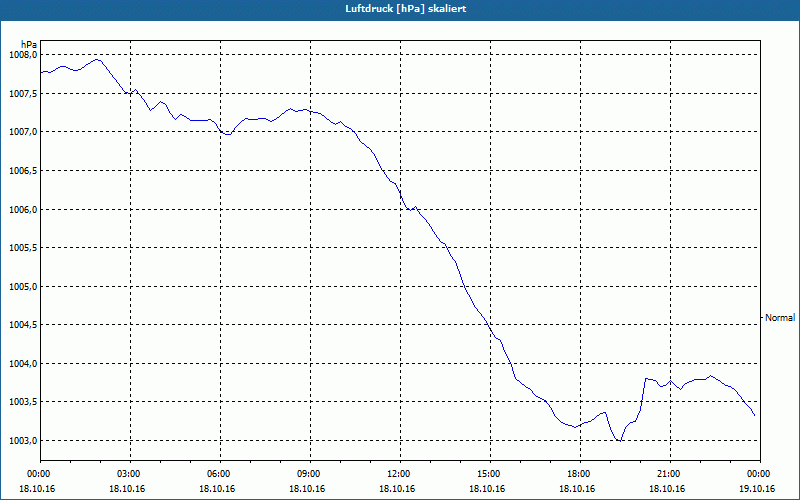Click the 15:00 time label

coord(490,474)
